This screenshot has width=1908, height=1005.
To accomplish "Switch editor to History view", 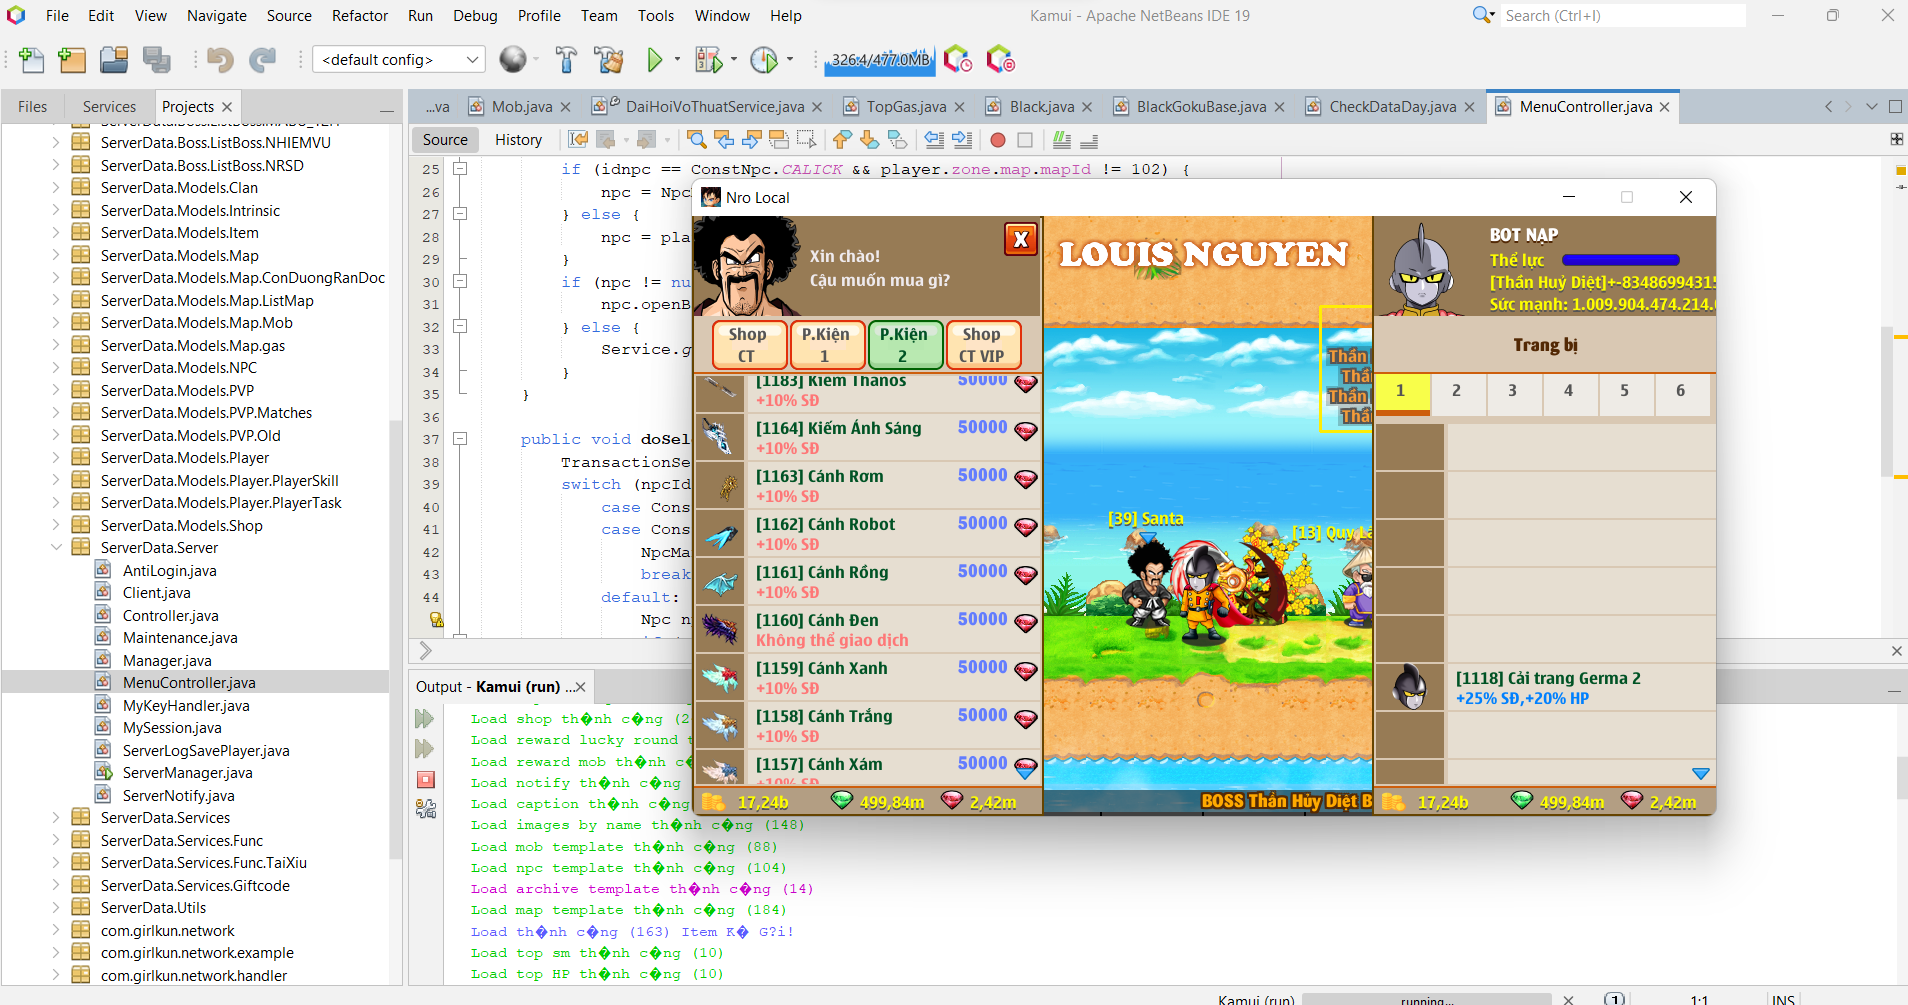I will coord(518,140).
